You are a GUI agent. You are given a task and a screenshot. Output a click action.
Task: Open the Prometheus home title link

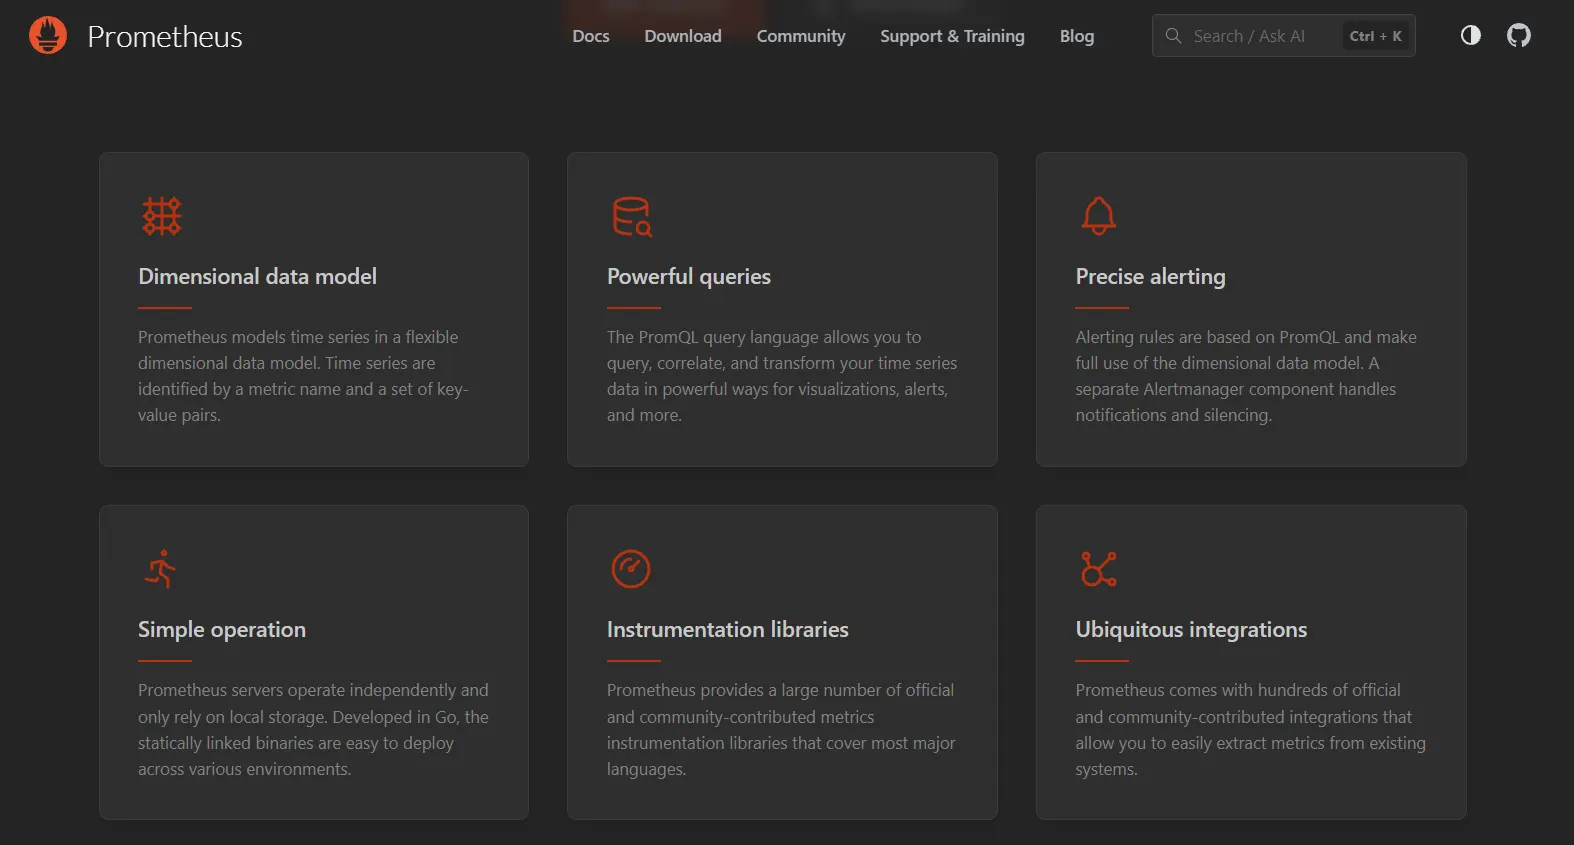point(165,37)
